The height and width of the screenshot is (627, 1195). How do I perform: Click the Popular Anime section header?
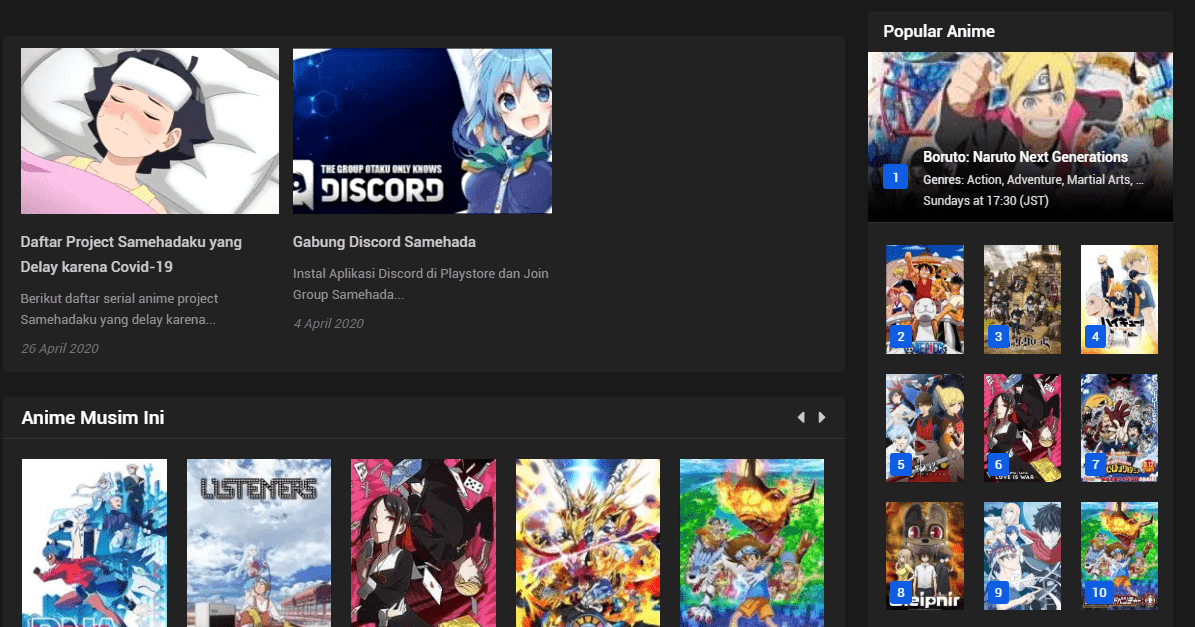(938, 31)
